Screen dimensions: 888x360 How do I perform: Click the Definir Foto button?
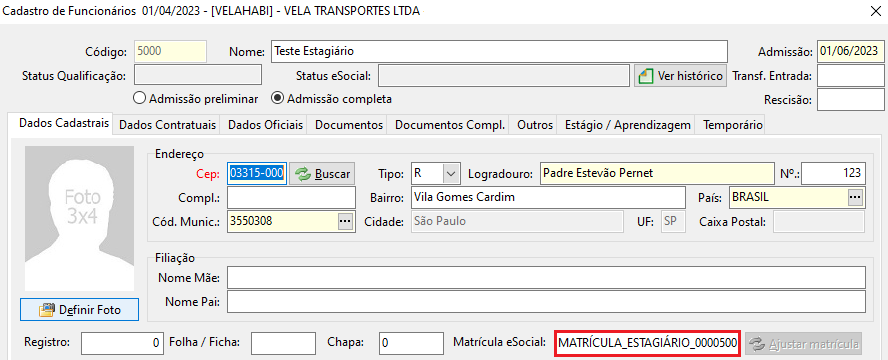pyautogui.click(x=79, y=310)
